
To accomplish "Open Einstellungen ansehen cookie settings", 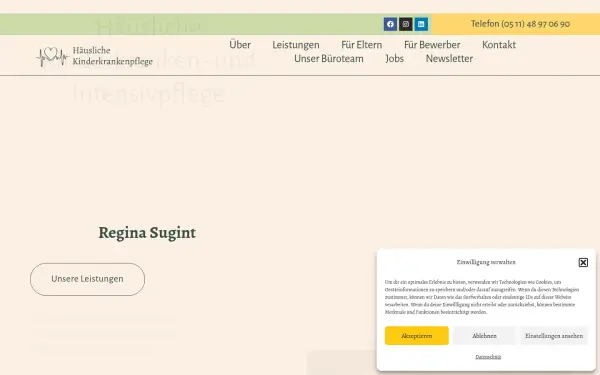I will click(x=554, y=336).
